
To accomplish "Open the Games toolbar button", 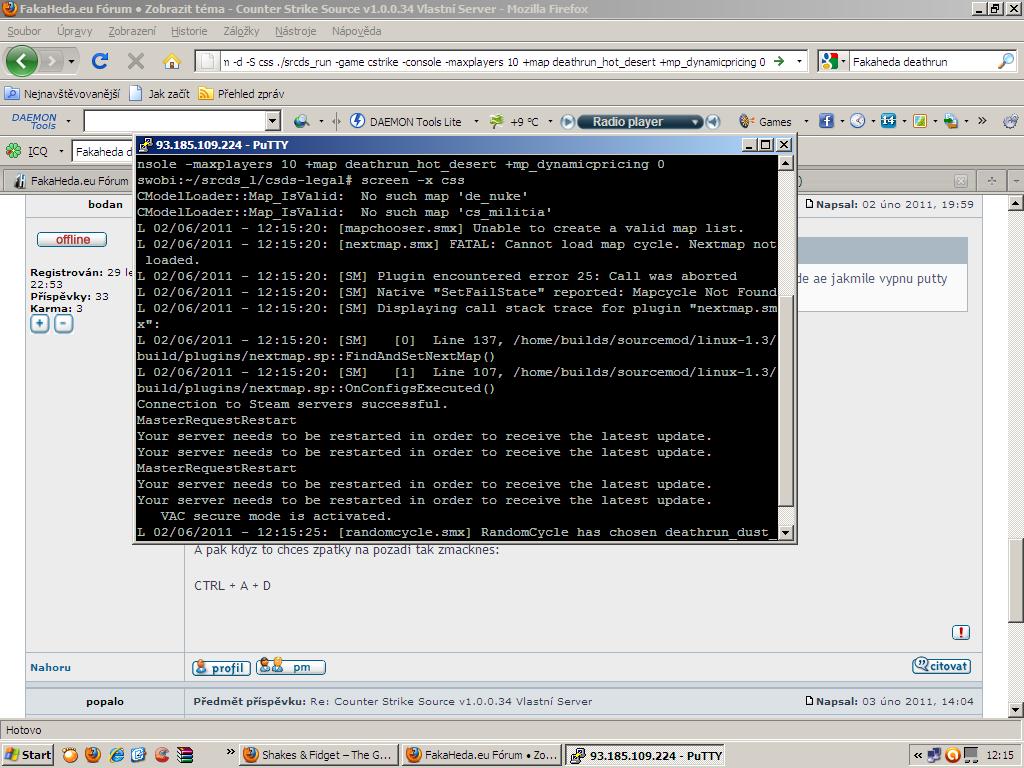I will point(765,121).
